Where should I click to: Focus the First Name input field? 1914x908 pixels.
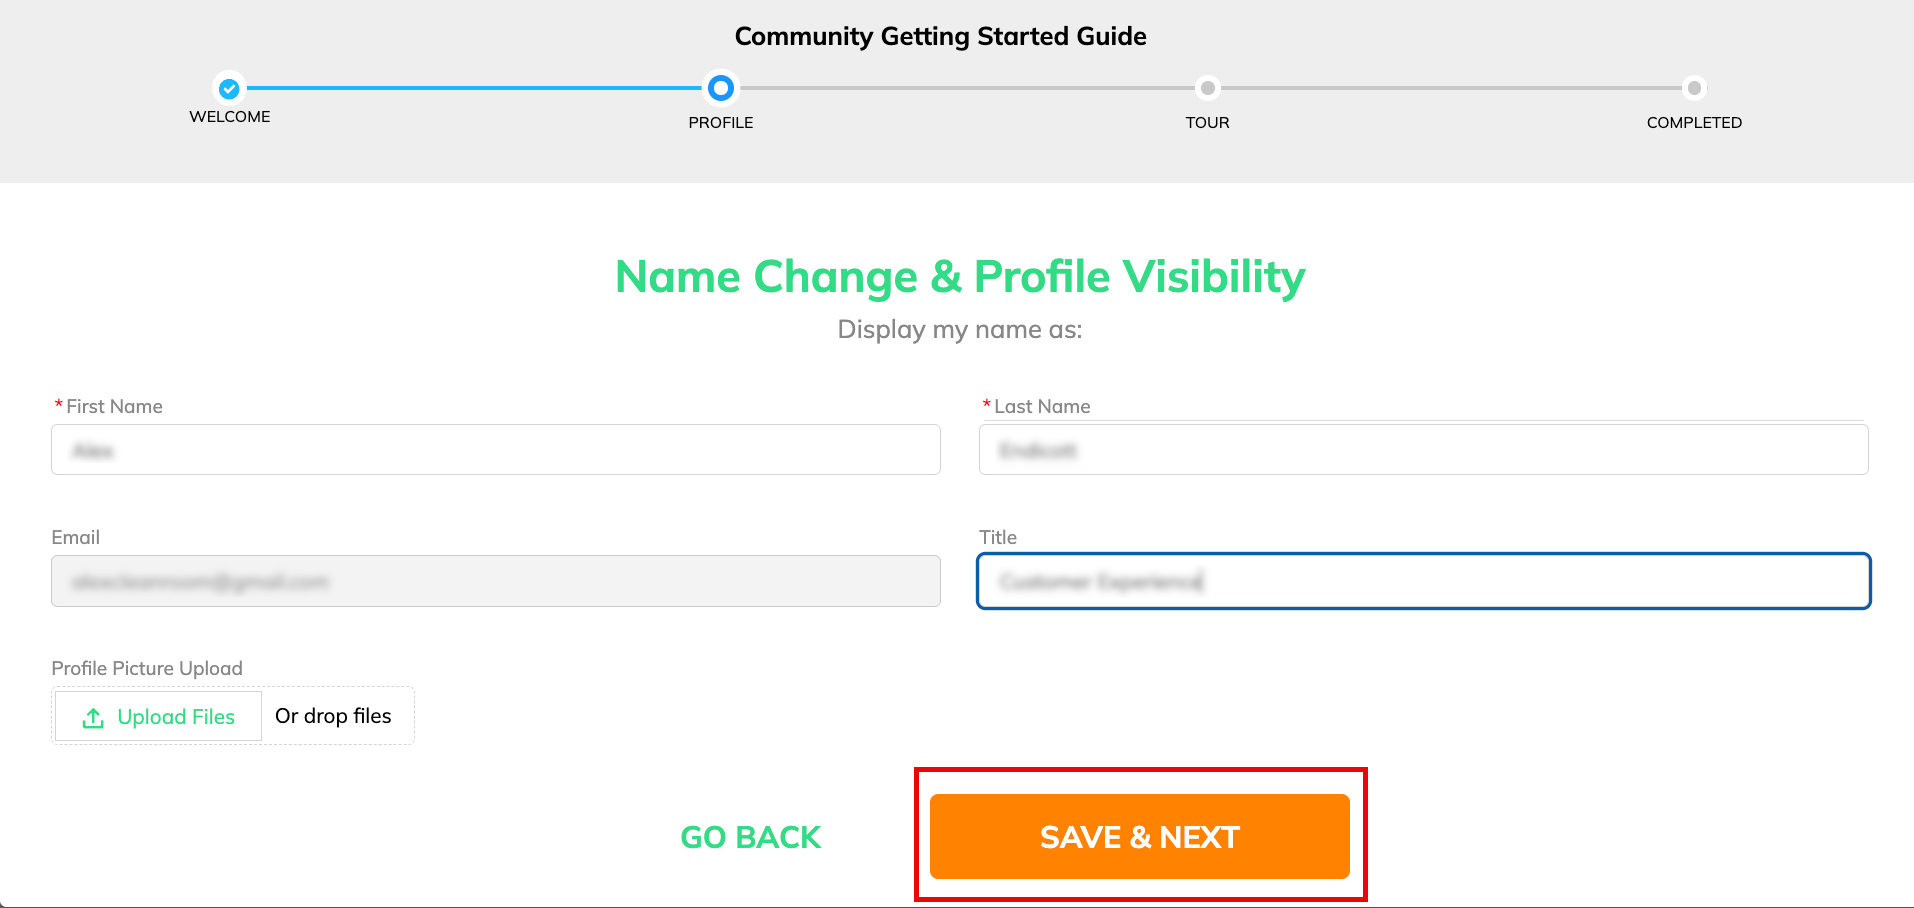495,450
